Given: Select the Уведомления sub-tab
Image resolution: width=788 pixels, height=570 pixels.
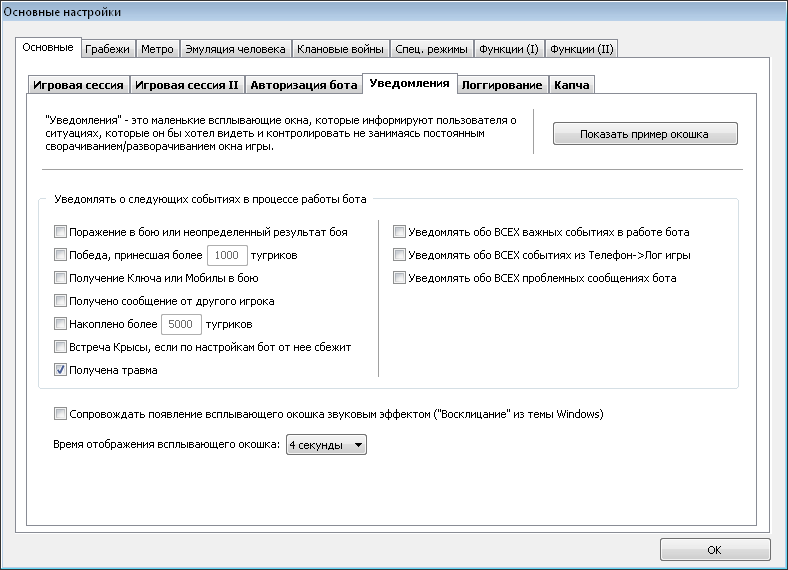Looking at the screenshot, I should click(410, 83).
